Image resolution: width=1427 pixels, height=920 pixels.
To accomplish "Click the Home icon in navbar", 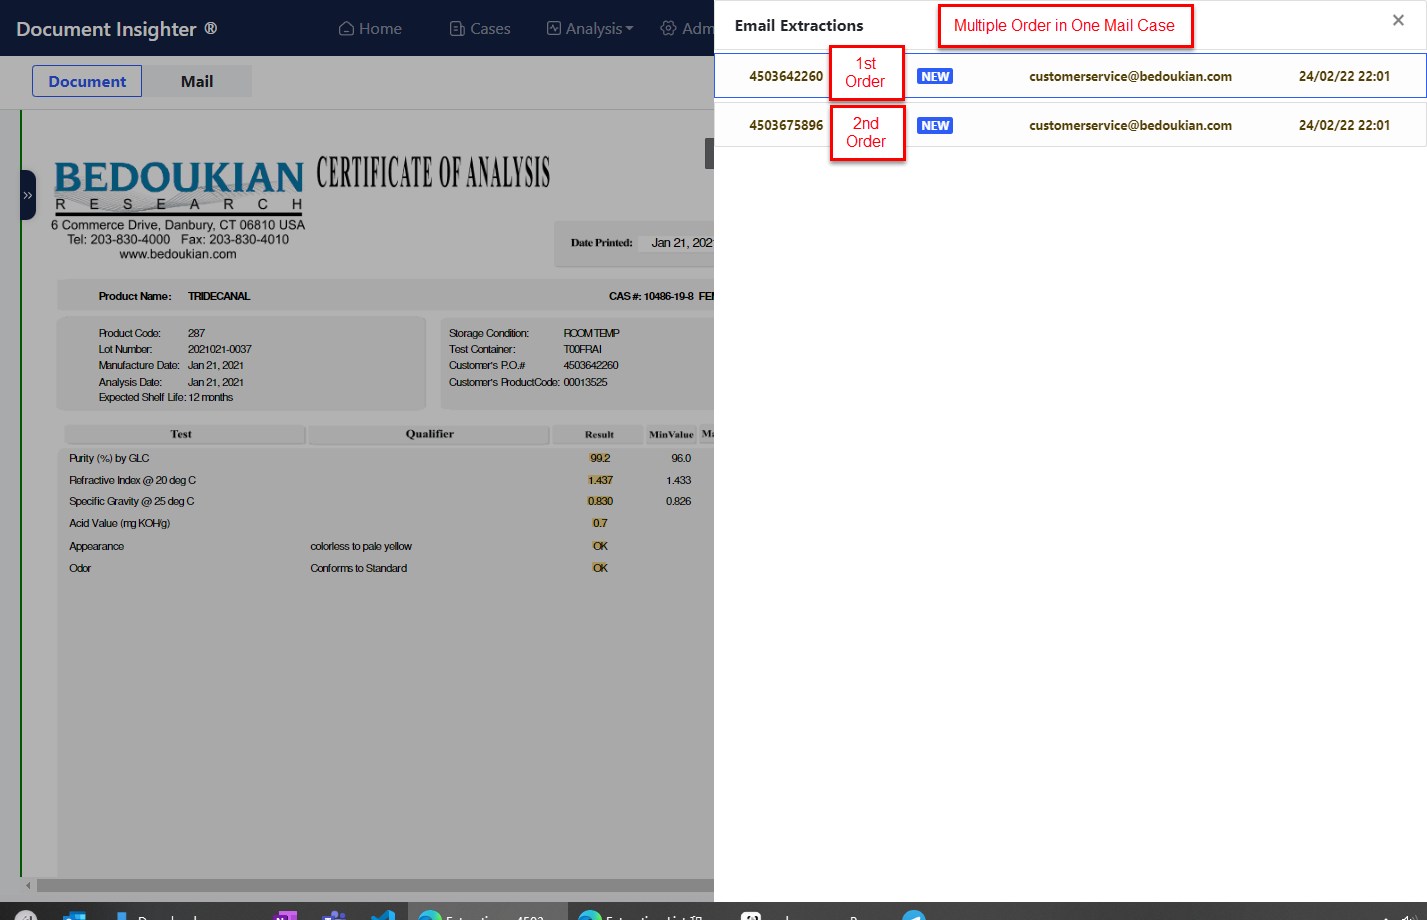I will (346, 29).
